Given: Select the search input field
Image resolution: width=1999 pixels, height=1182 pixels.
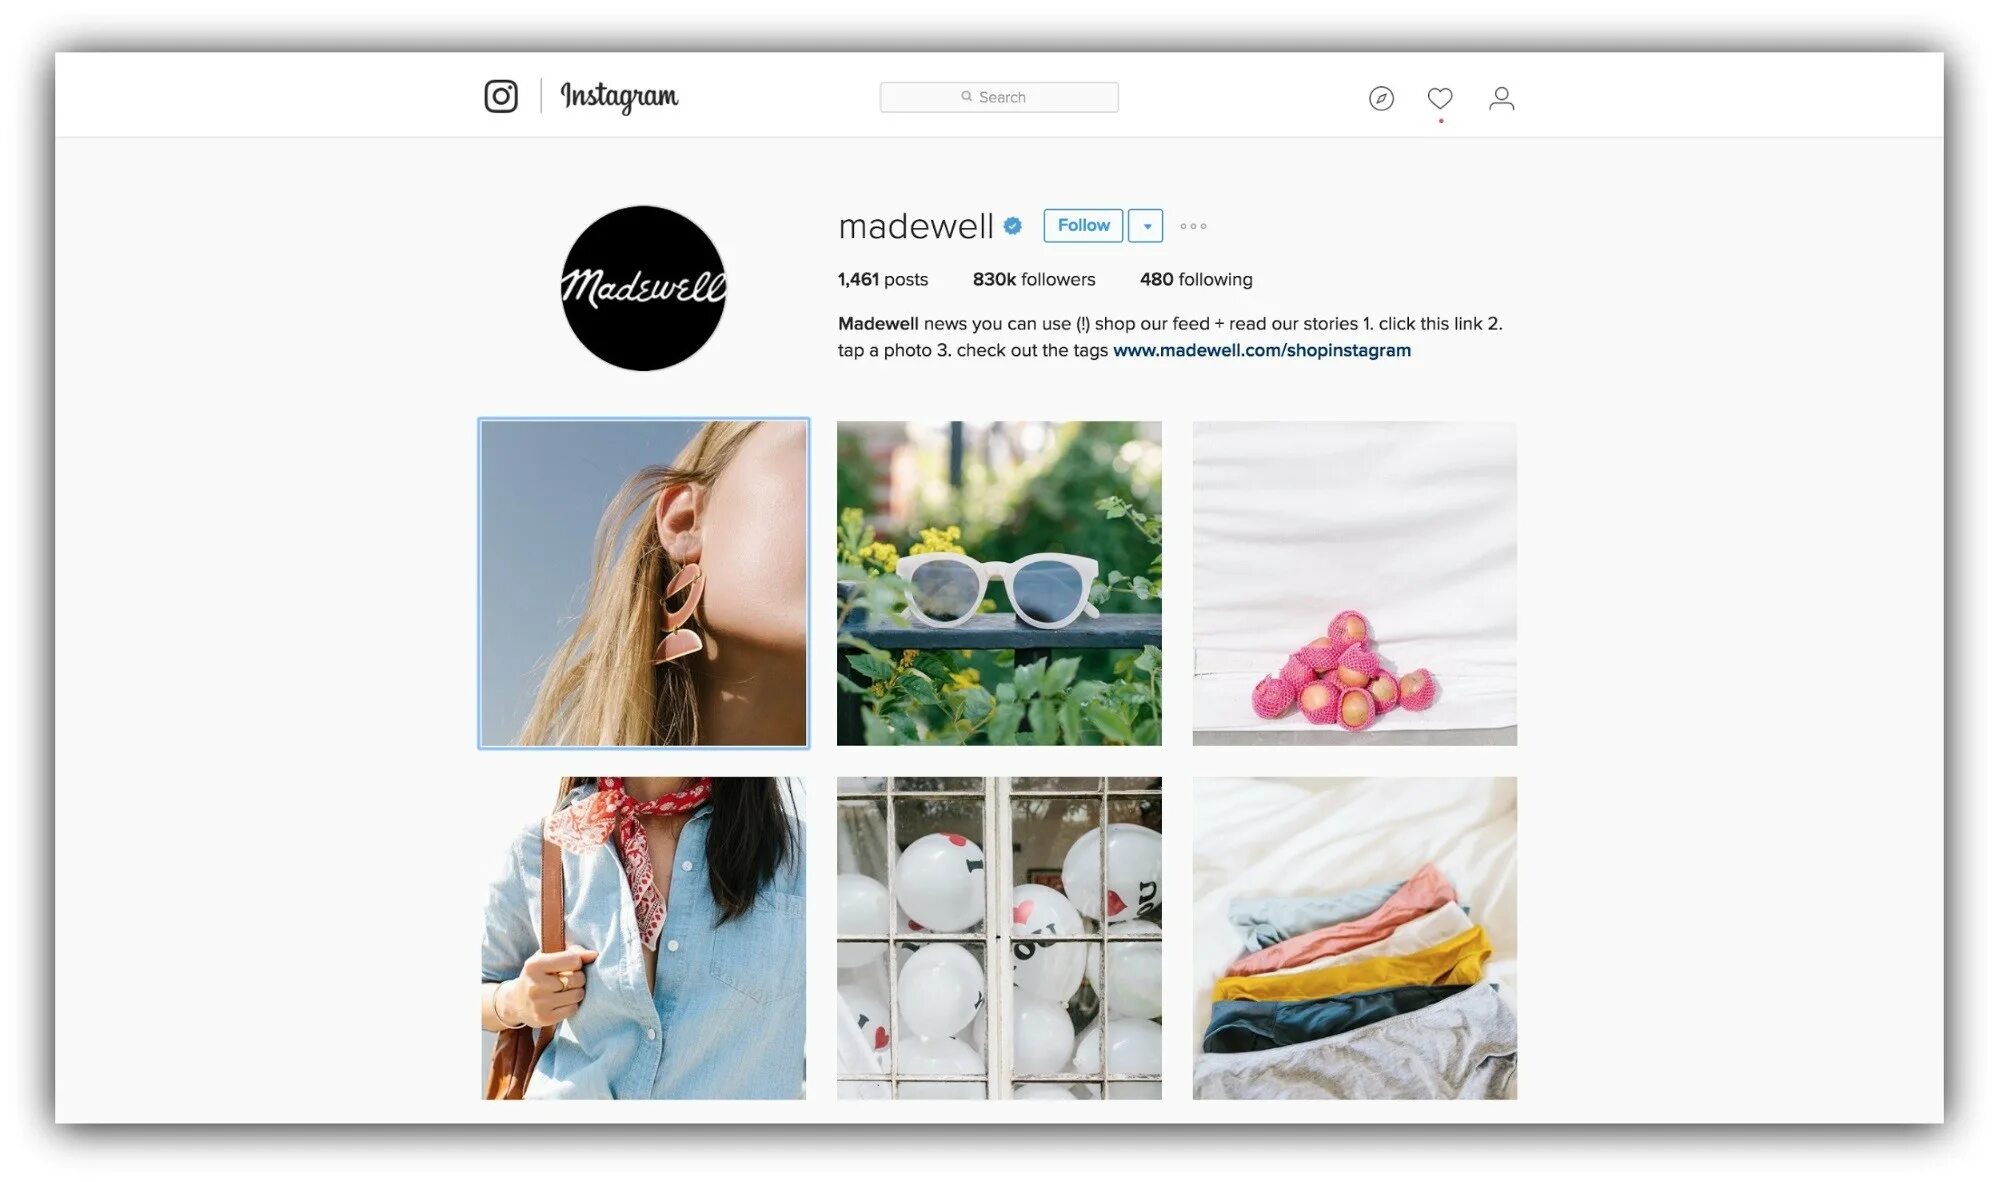Looking at the screenshot, I should click(1000, 97).
